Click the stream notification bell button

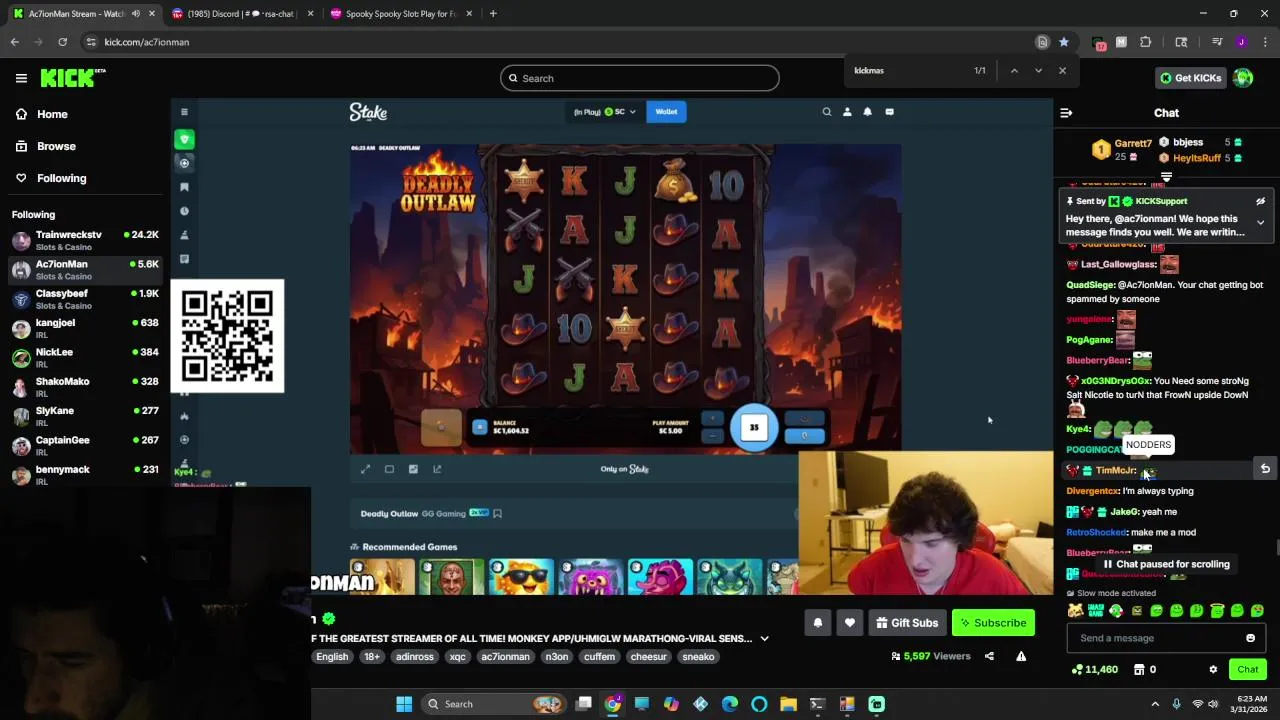[818, 623]
